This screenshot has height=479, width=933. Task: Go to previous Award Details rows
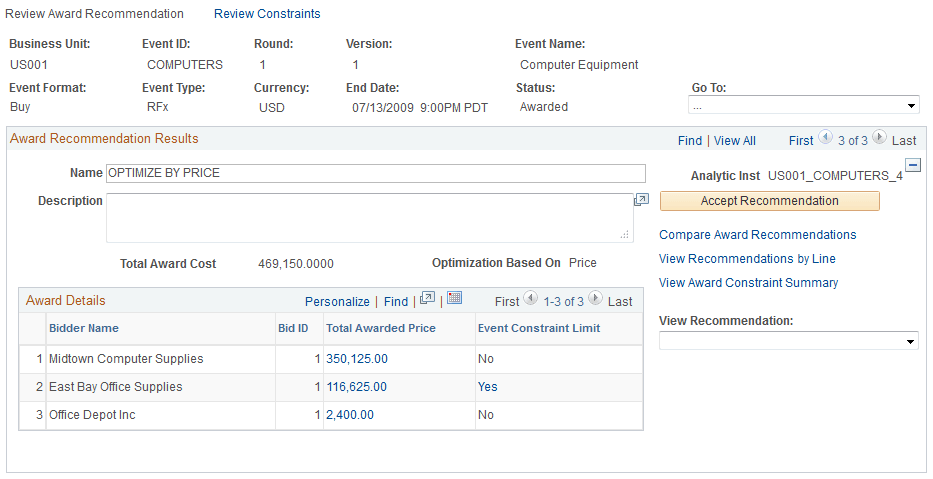click(x=532, y=299)
